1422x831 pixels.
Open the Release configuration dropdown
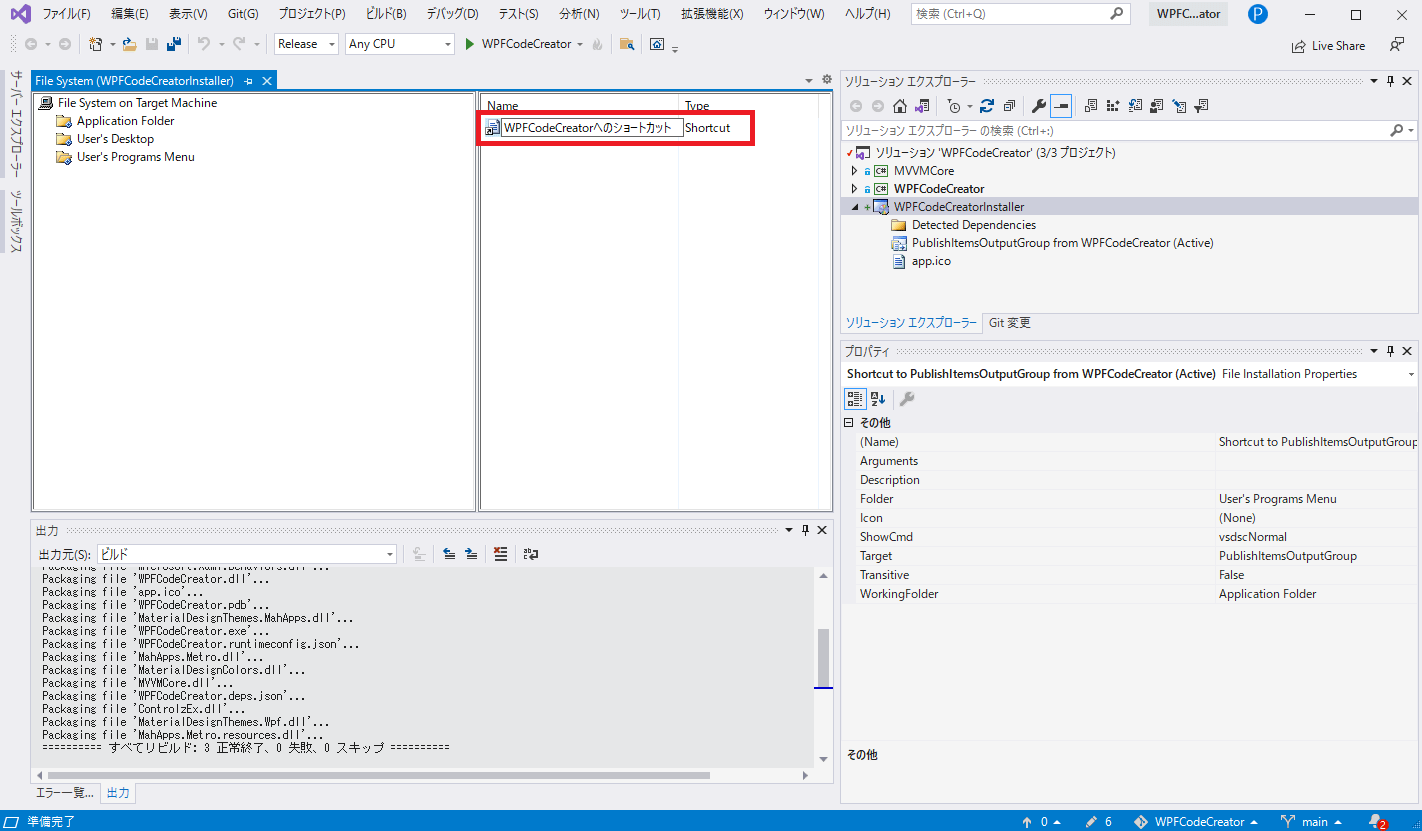click(x=306, y=44)
